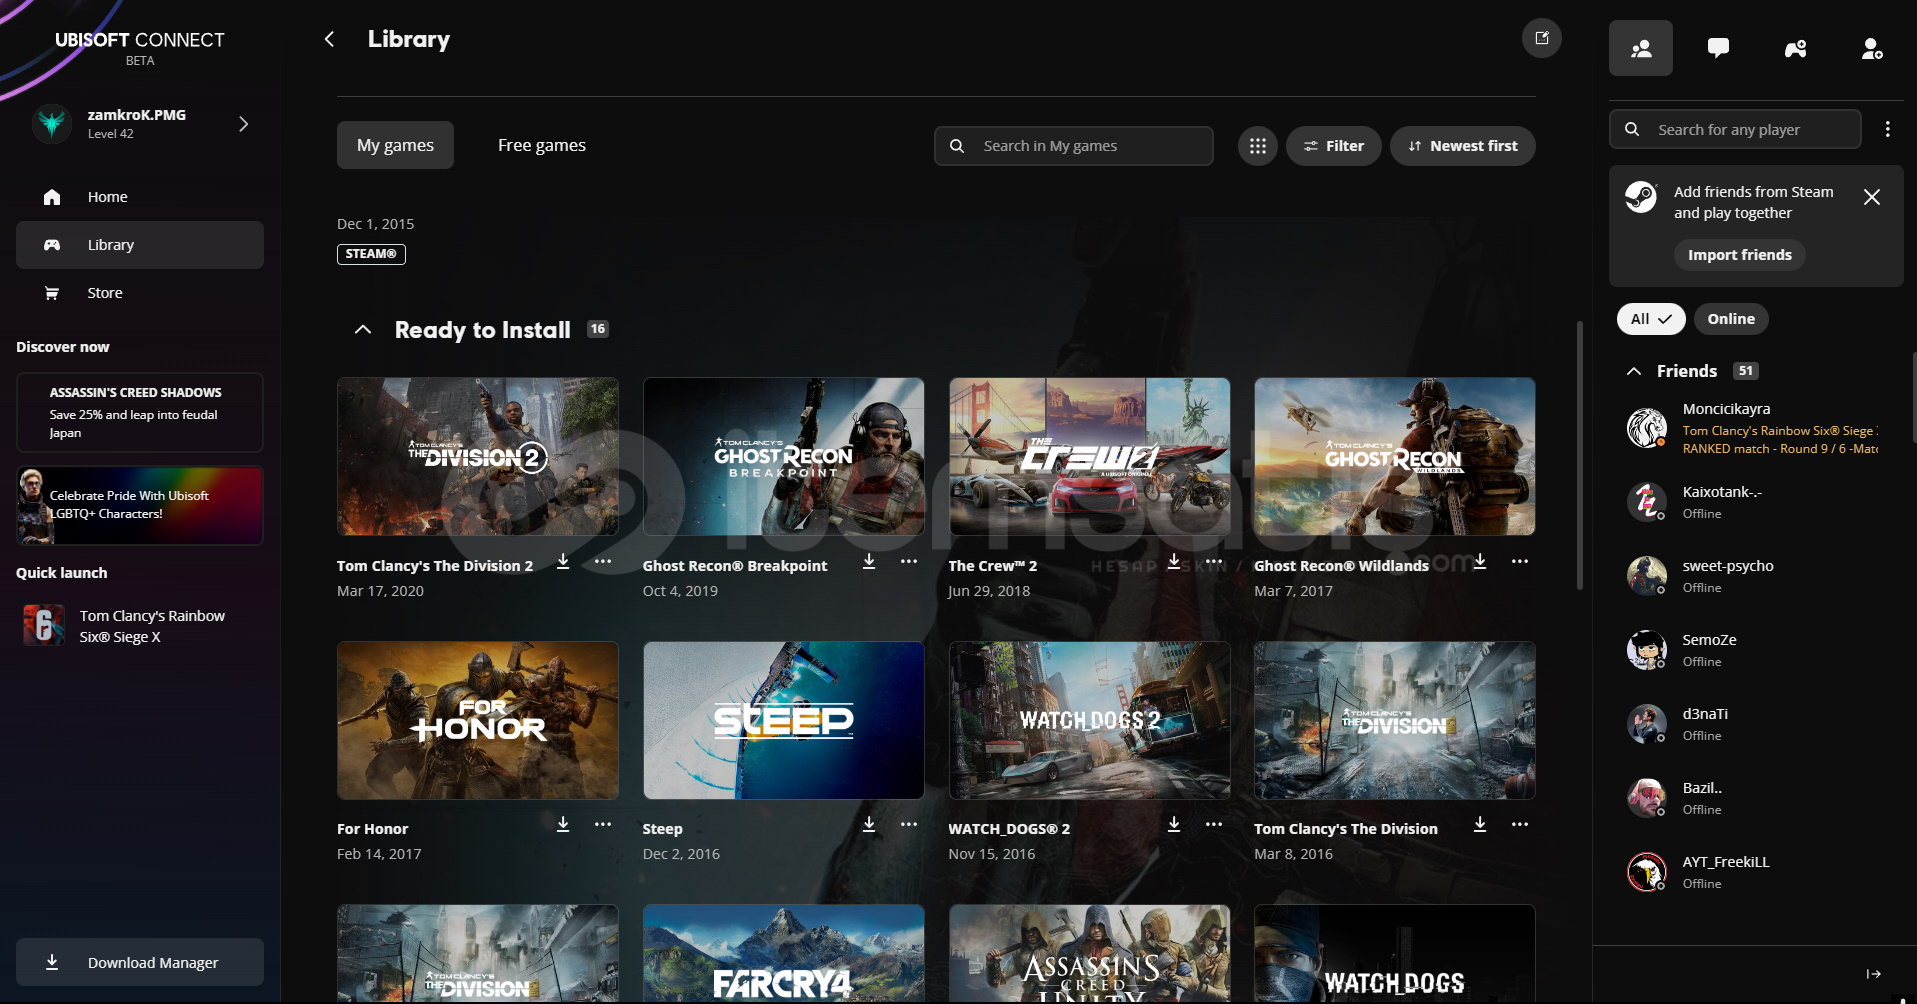Click the STEAM® tag badge

[371, 254]
